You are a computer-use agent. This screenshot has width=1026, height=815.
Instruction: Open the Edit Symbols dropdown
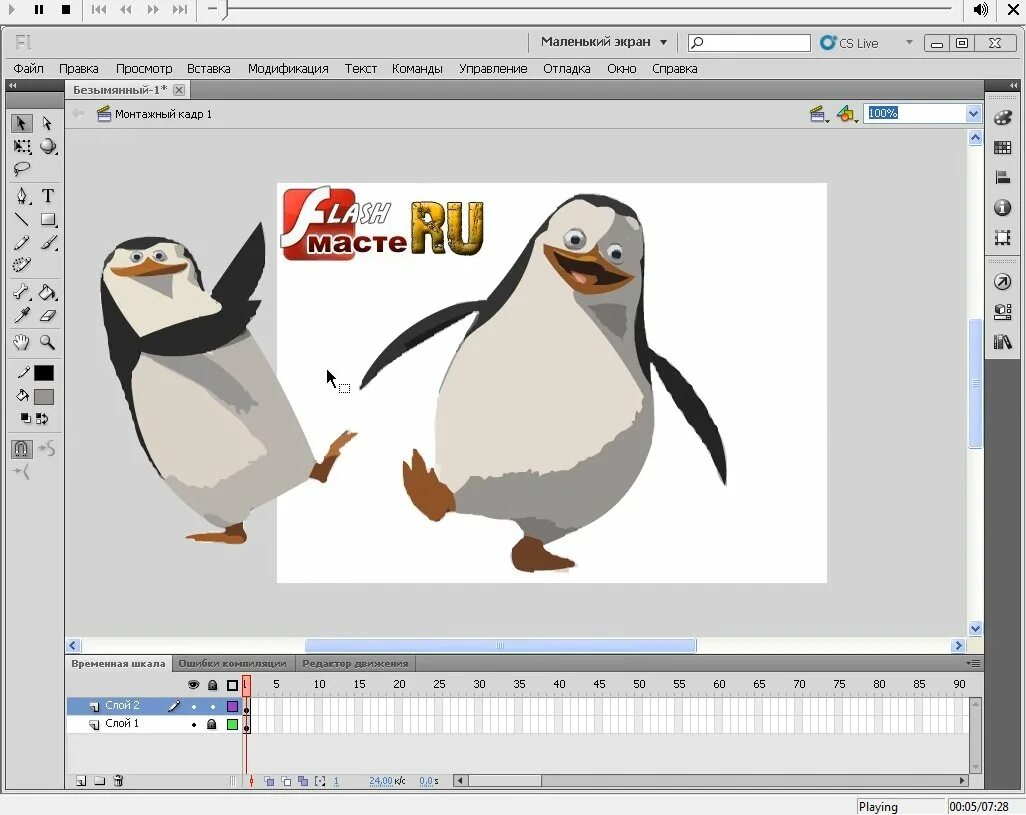click(847, 114)
